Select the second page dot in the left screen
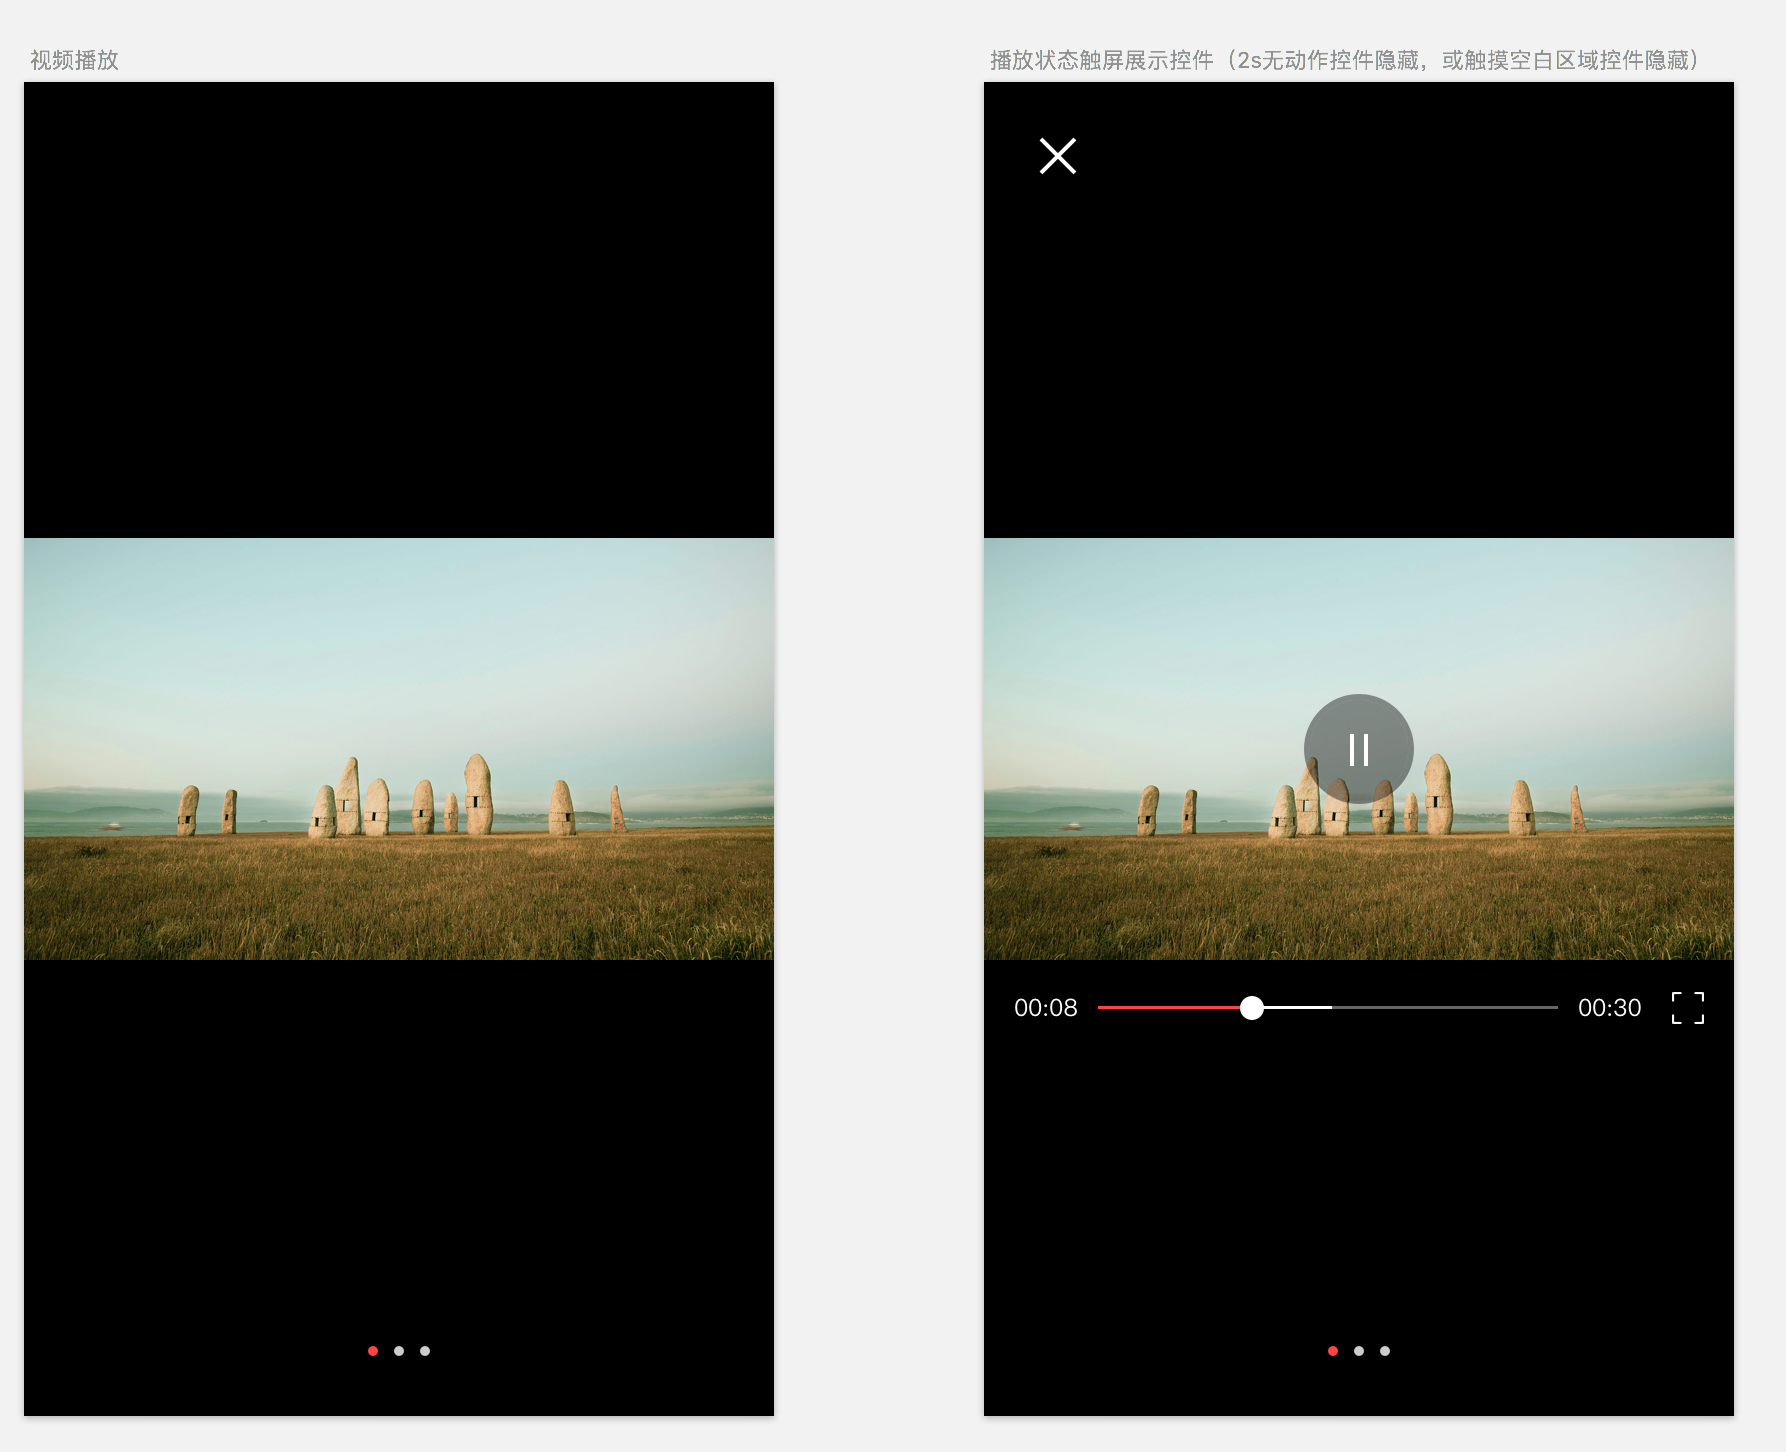Viewport: 1786px width, 1452px height. pyautogui.click(x=399, y=1351)
